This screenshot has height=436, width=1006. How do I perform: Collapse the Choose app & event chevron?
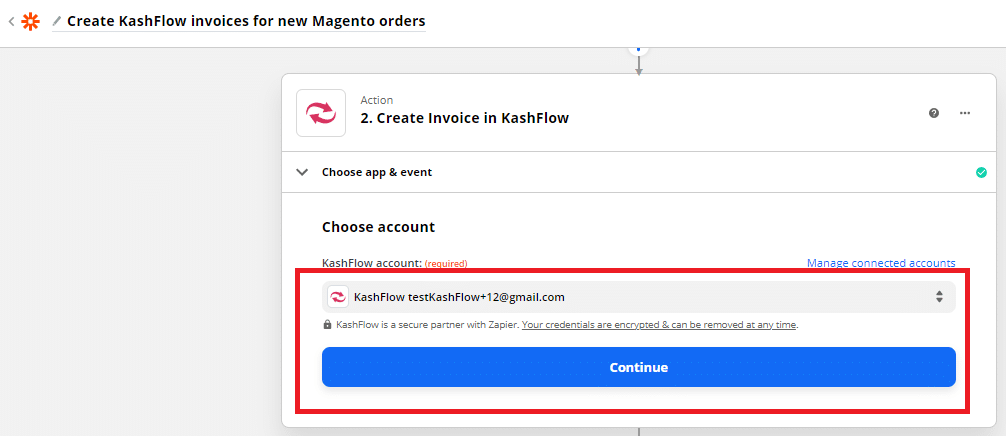click(x=302, y=172)
